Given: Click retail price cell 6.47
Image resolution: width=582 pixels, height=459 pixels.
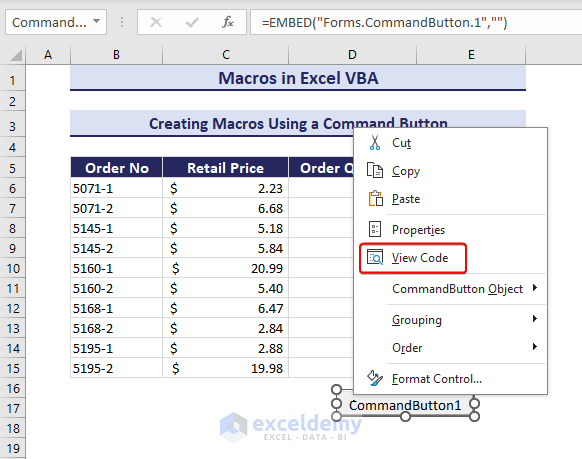Looking at the screenshot, I should point(225,308).
